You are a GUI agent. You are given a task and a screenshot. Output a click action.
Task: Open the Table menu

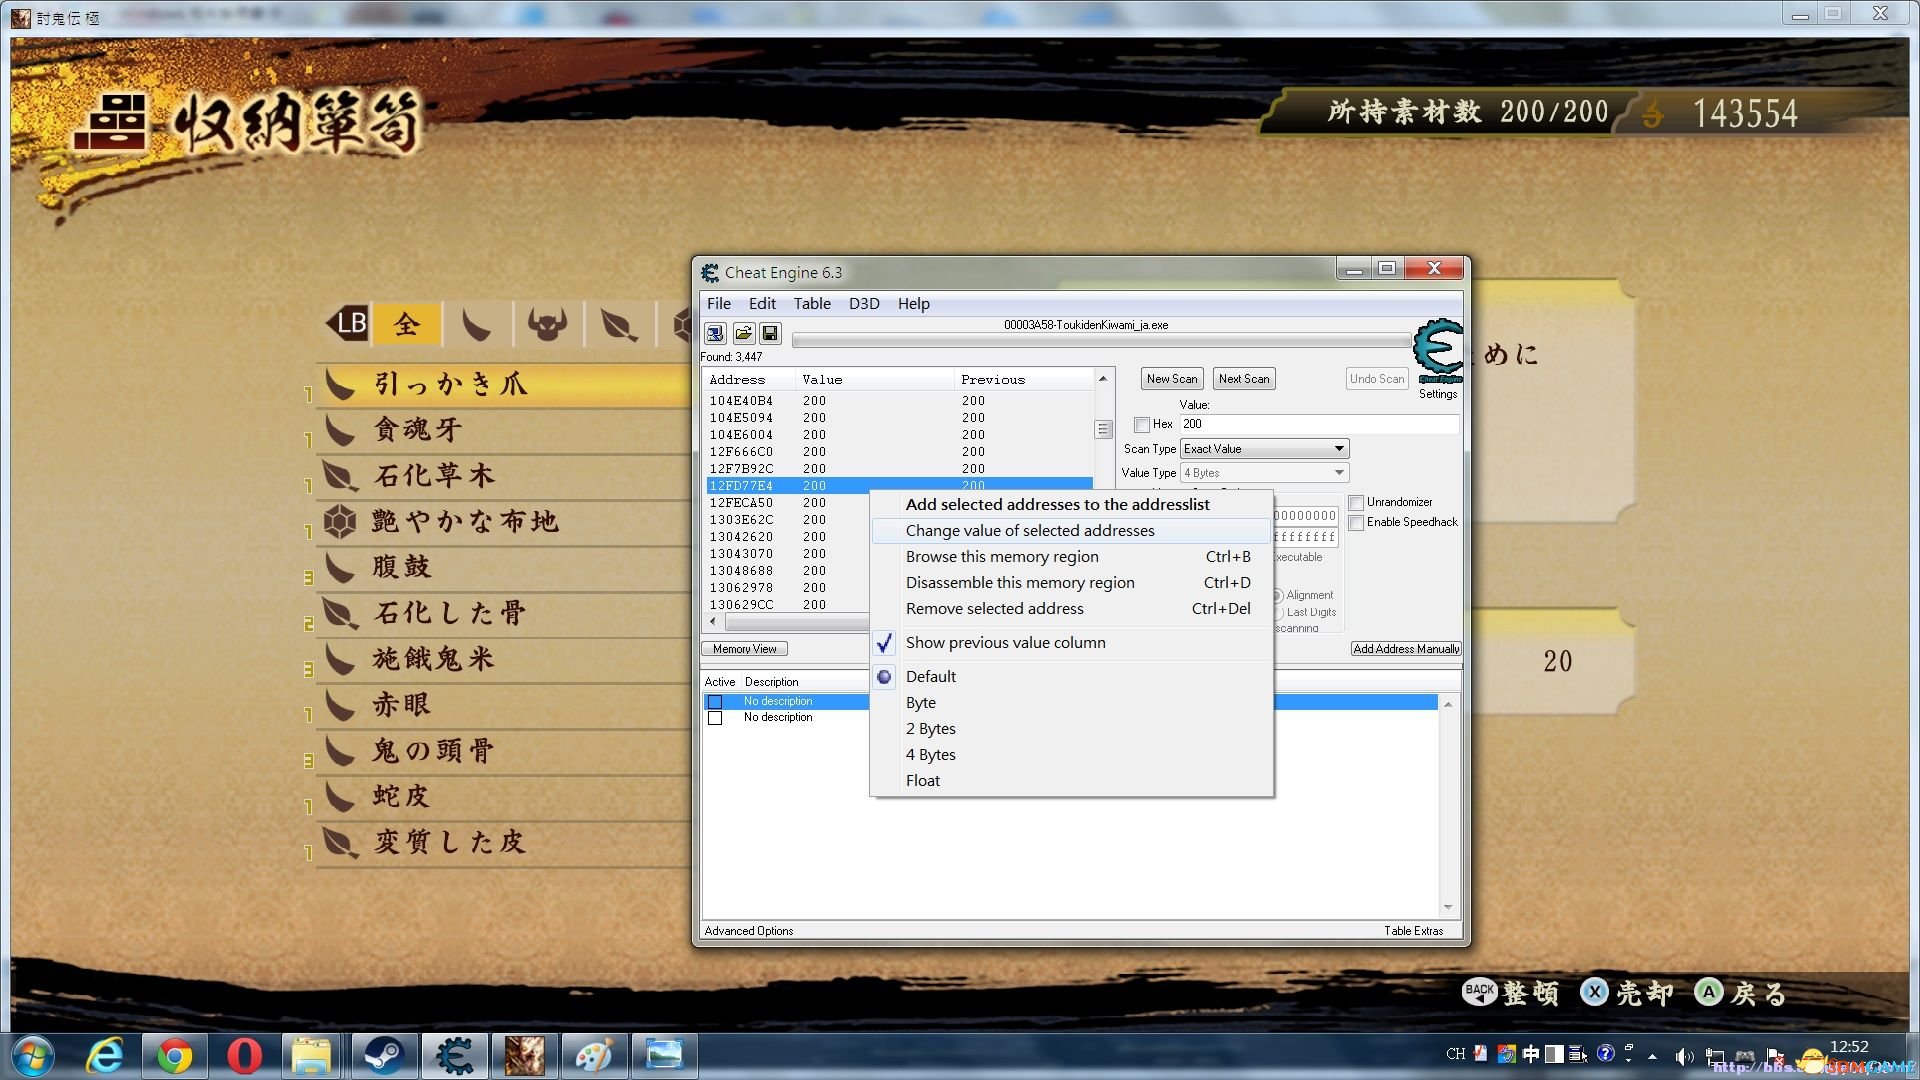coord(812,304)
